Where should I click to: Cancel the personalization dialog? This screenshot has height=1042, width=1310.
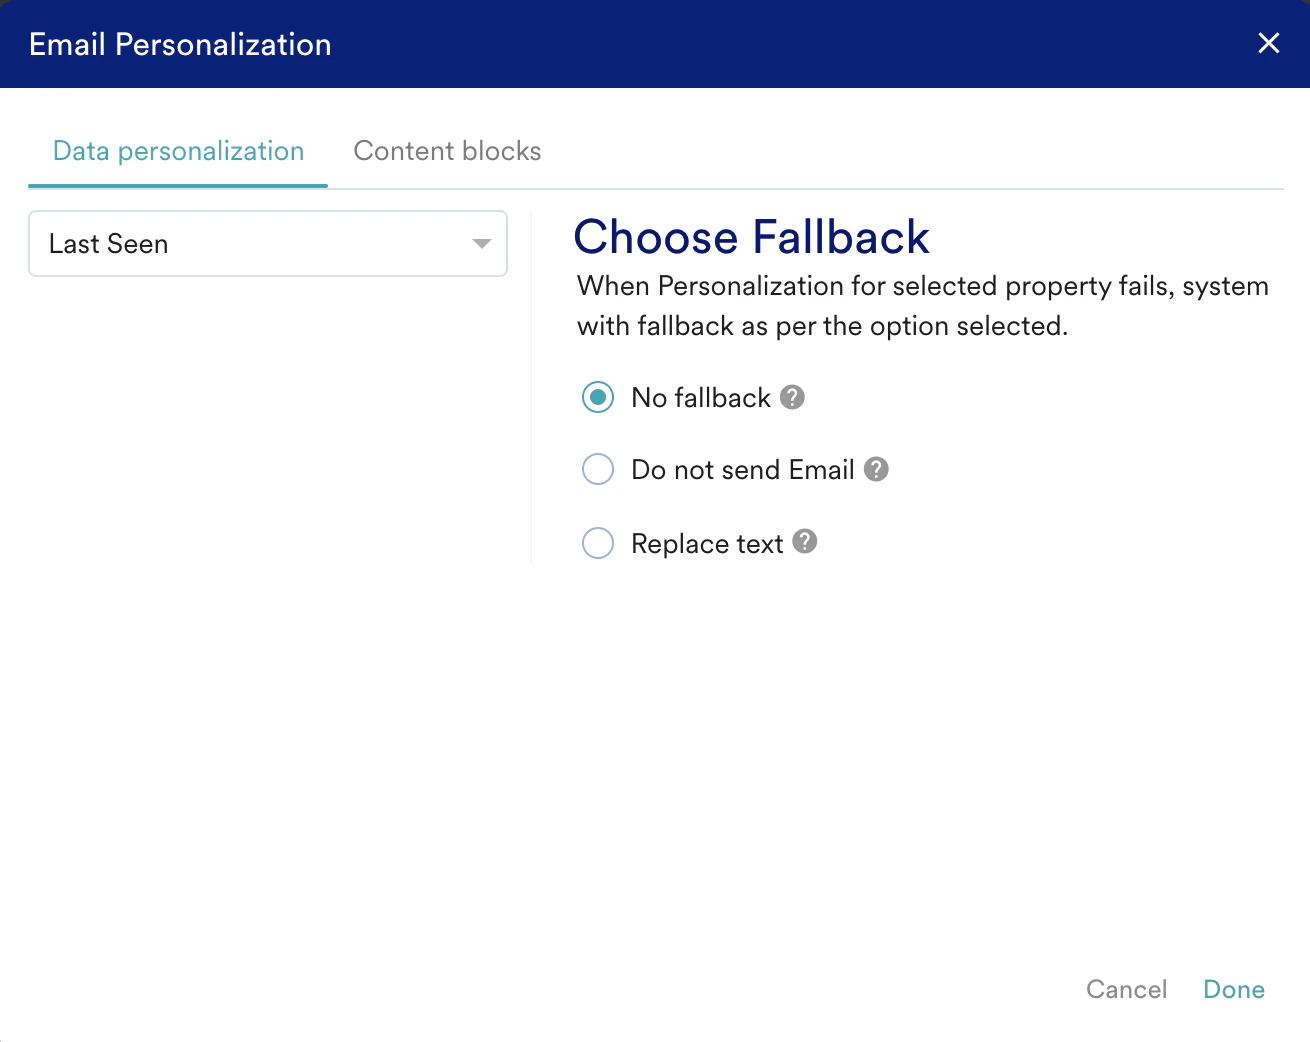point(1126,989)
